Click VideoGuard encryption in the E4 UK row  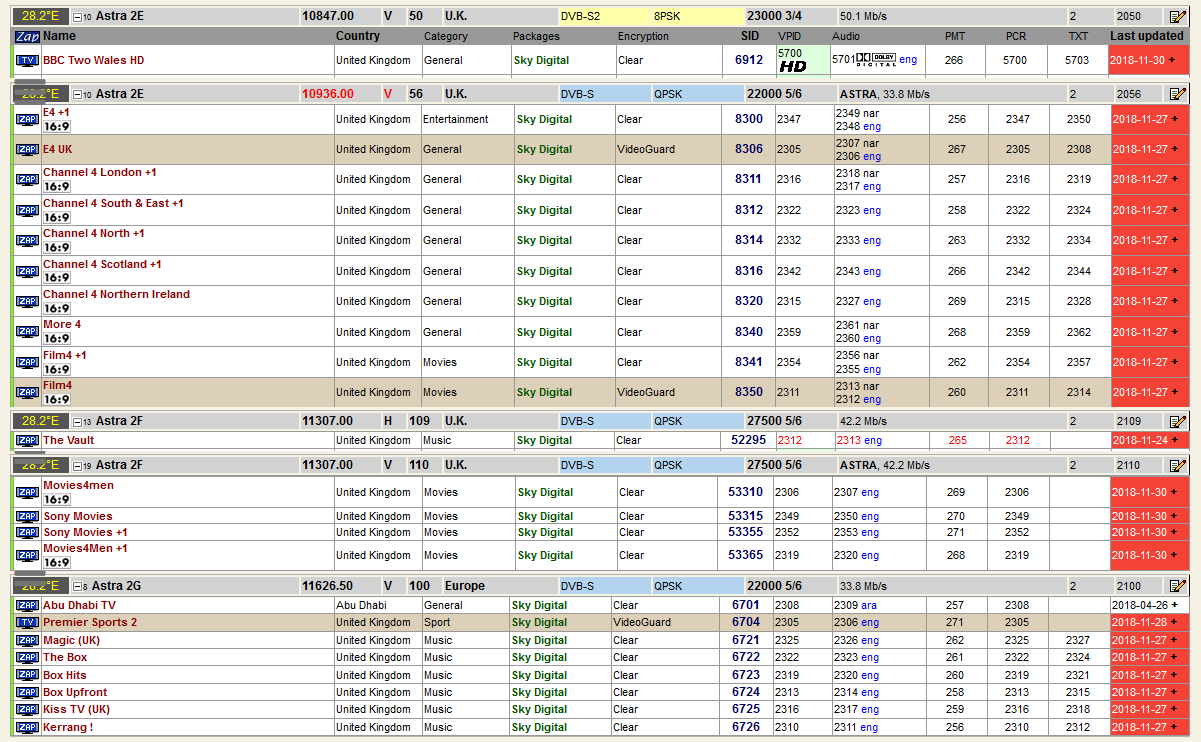point(646,149)
